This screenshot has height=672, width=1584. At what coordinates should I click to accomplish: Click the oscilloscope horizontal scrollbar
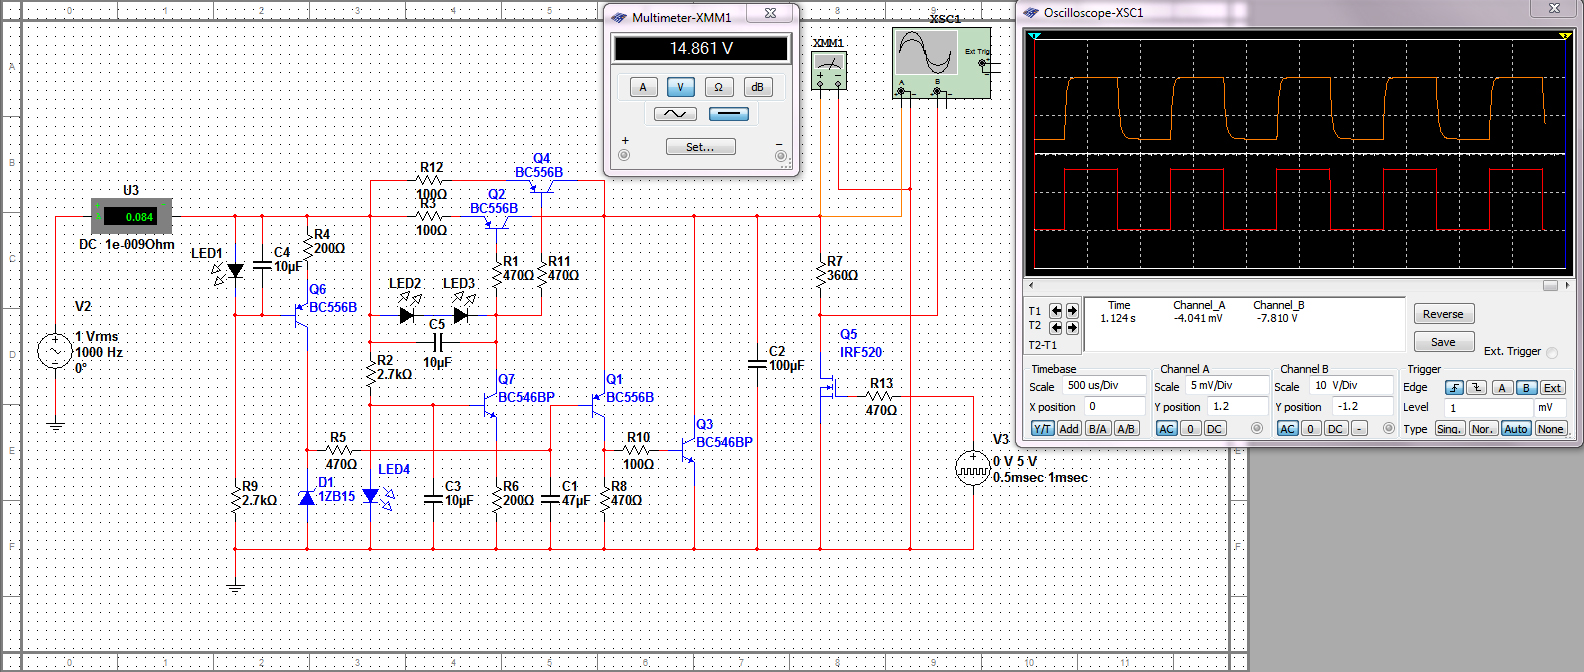(1290, 286)
